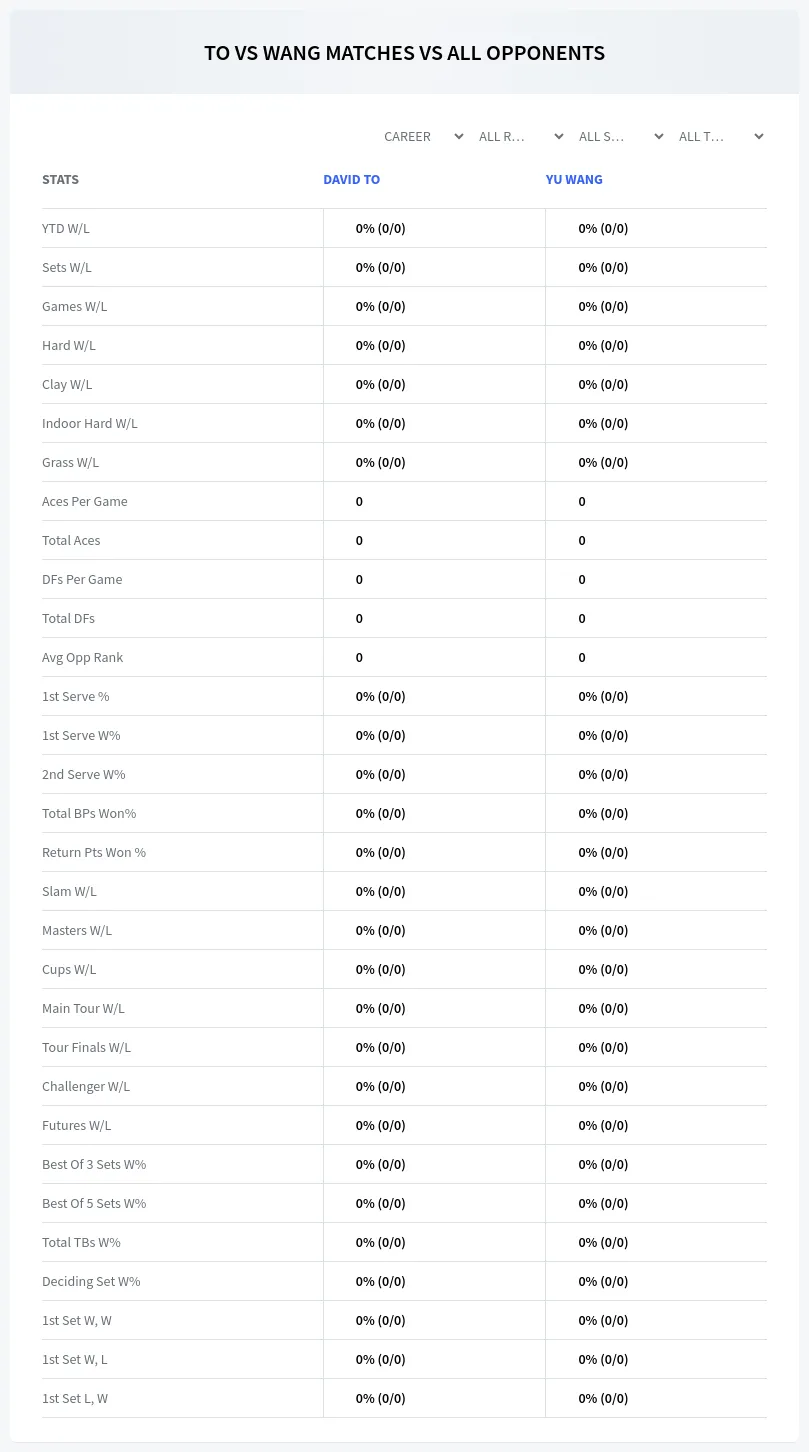Click the chevron arrow beside ALL S...

pos(659,136)
